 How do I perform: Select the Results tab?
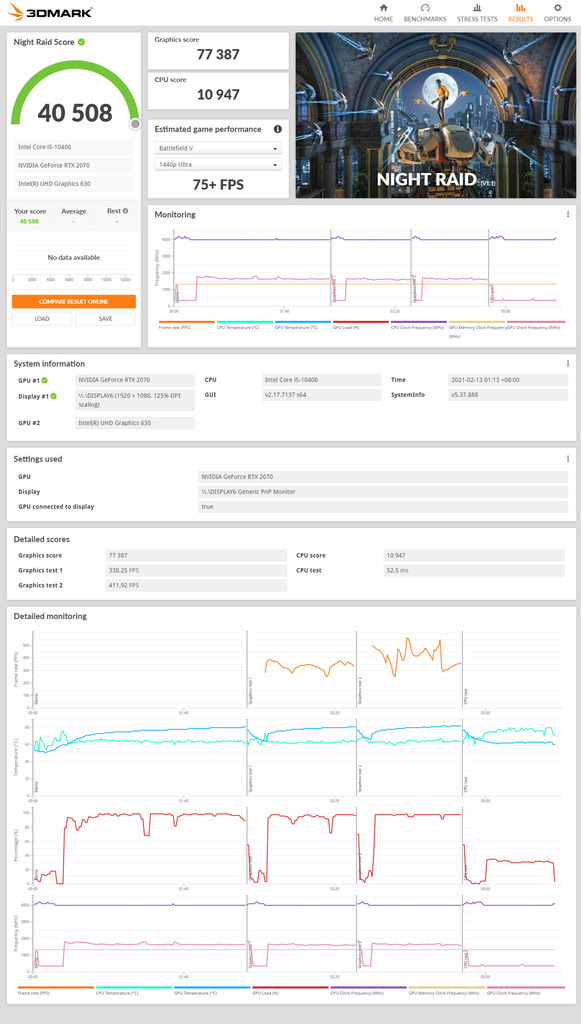click(x=520, y=12)
